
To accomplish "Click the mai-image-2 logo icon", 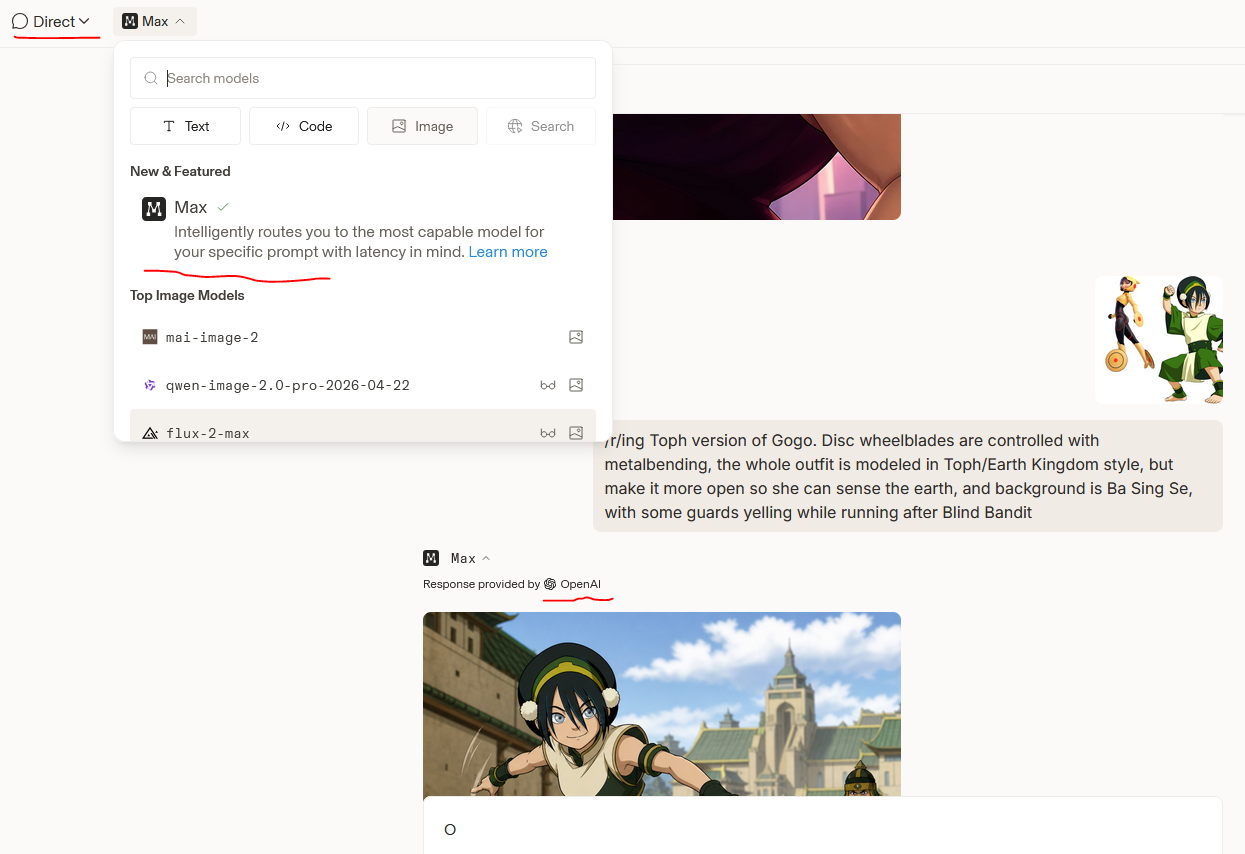I will 150,337.
